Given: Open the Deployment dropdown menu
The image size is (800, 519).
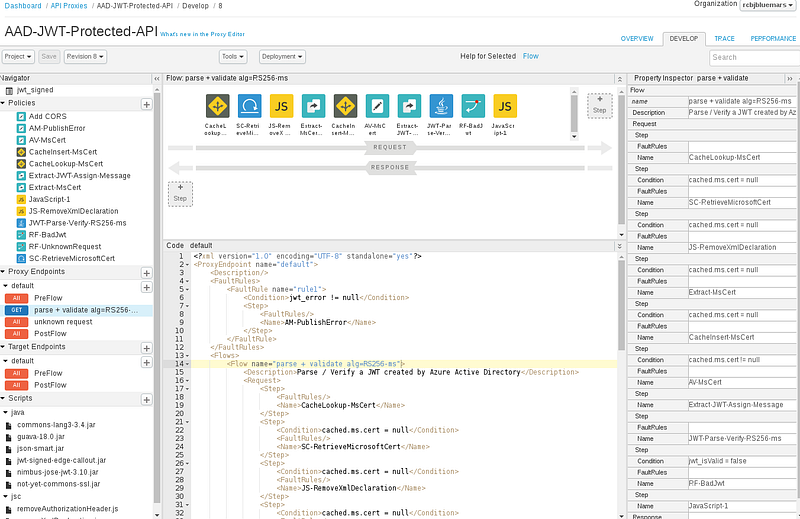Looking at the screenshot, I should (x=282, y=57).
